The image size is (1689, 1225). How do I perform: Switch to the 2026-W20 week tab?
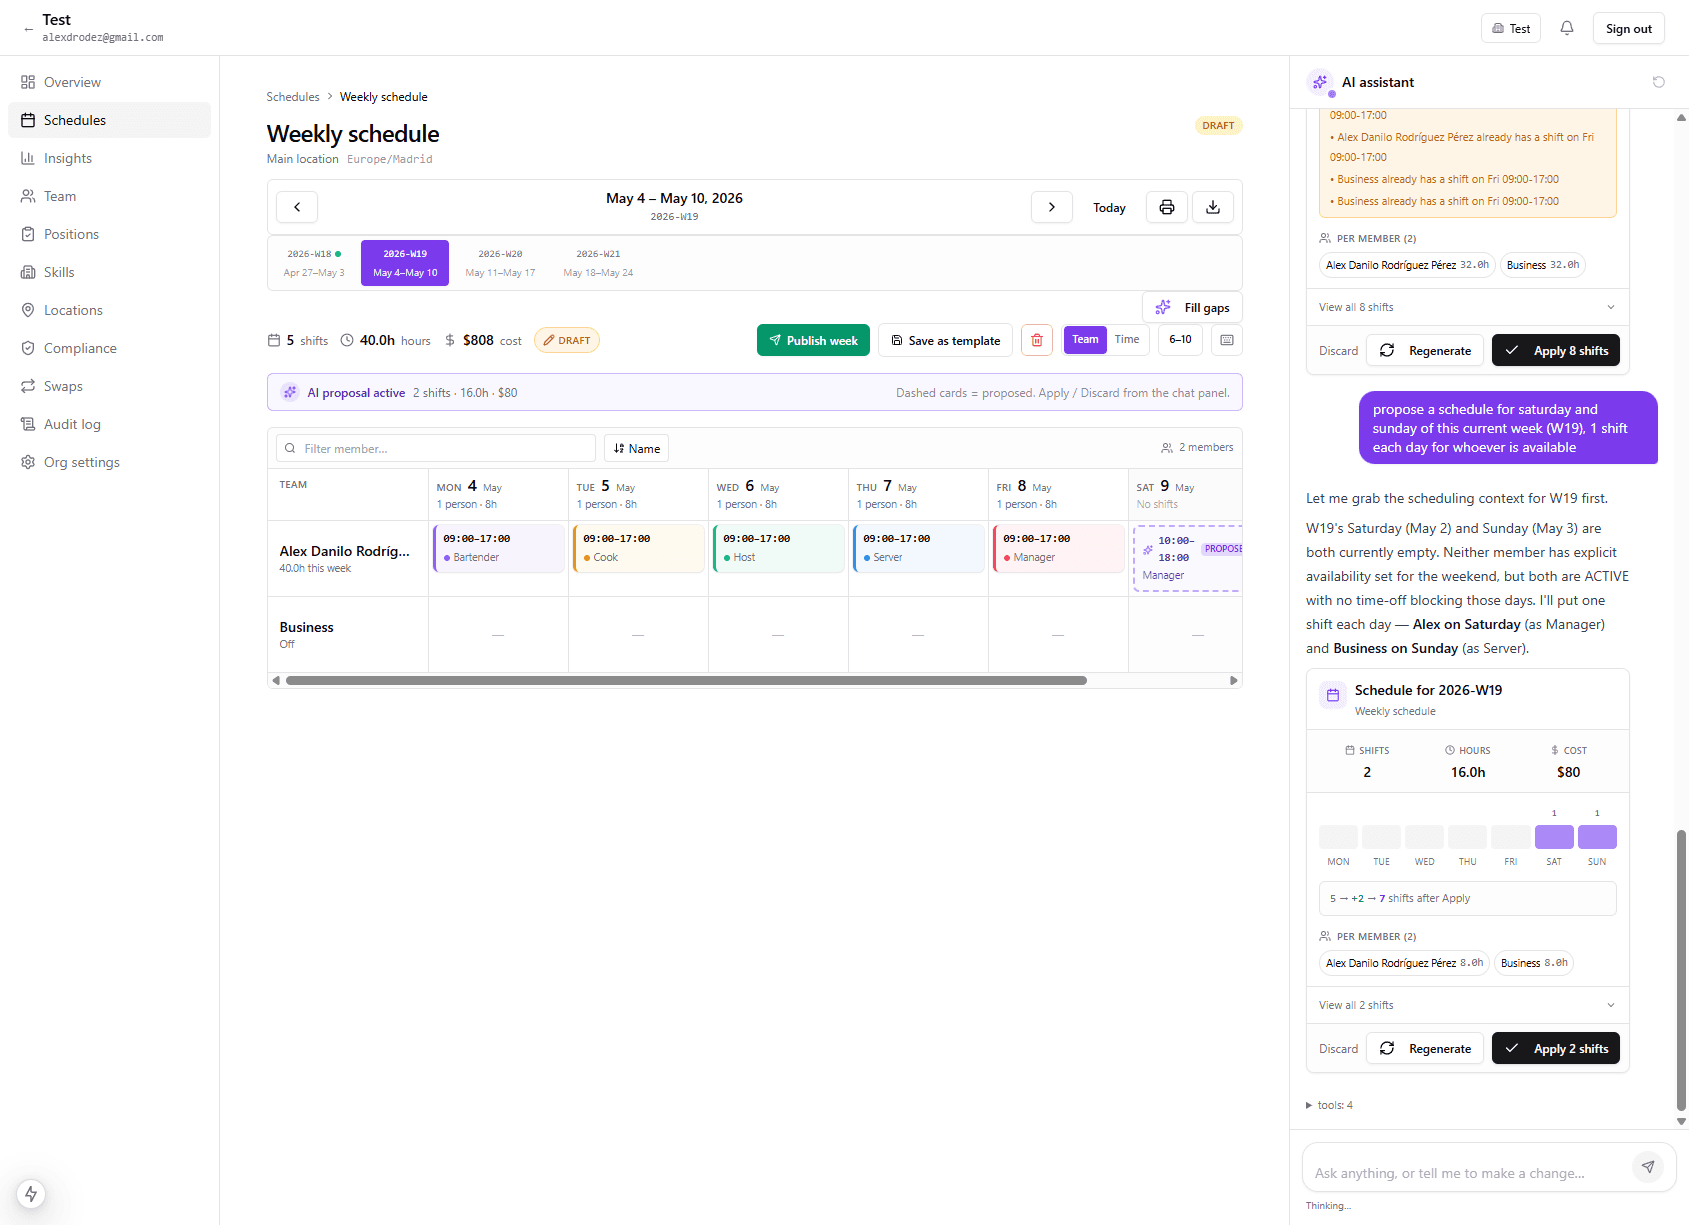(x=500, y=263)
